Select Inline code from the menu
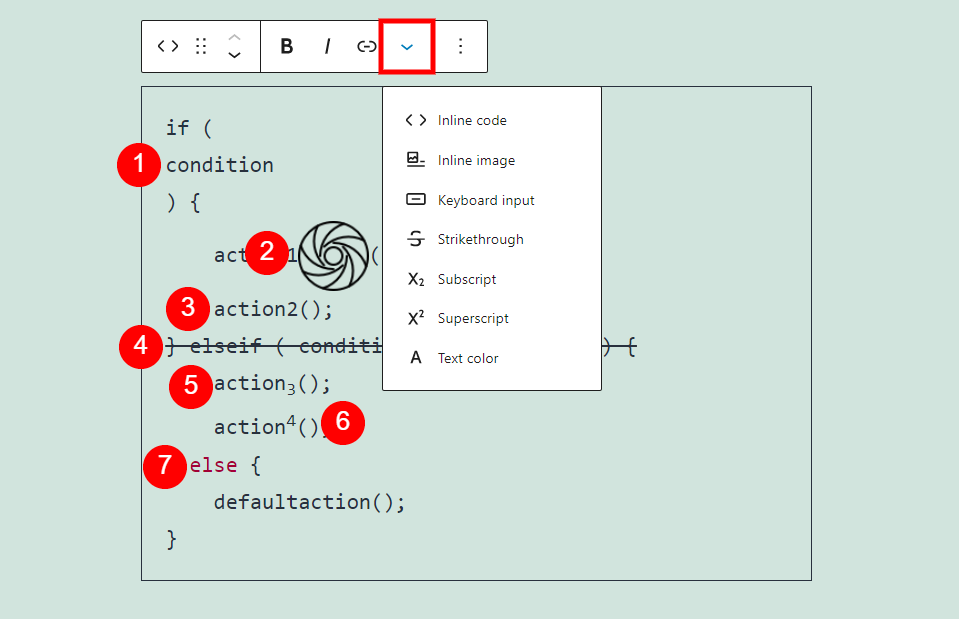Viewport: 959px width, 619px height. pyautogui.click(x=471, y=120)
